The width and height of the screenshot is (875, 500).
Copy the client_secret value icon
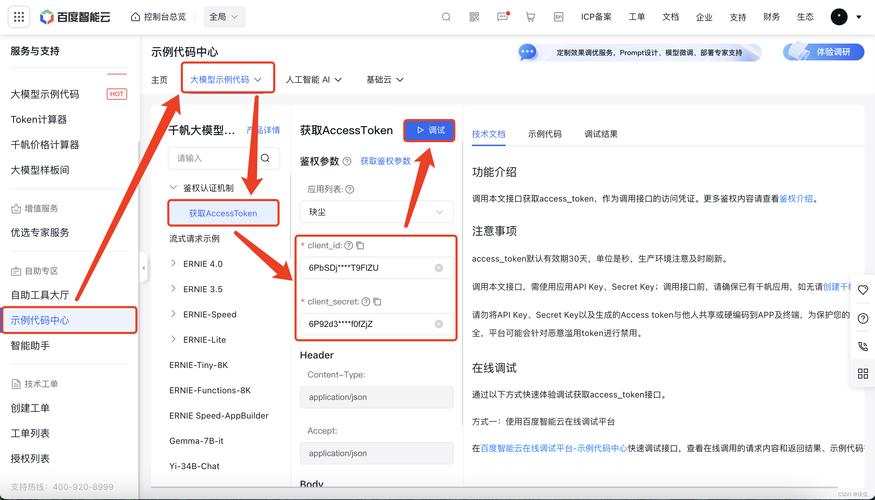[378, 301]
